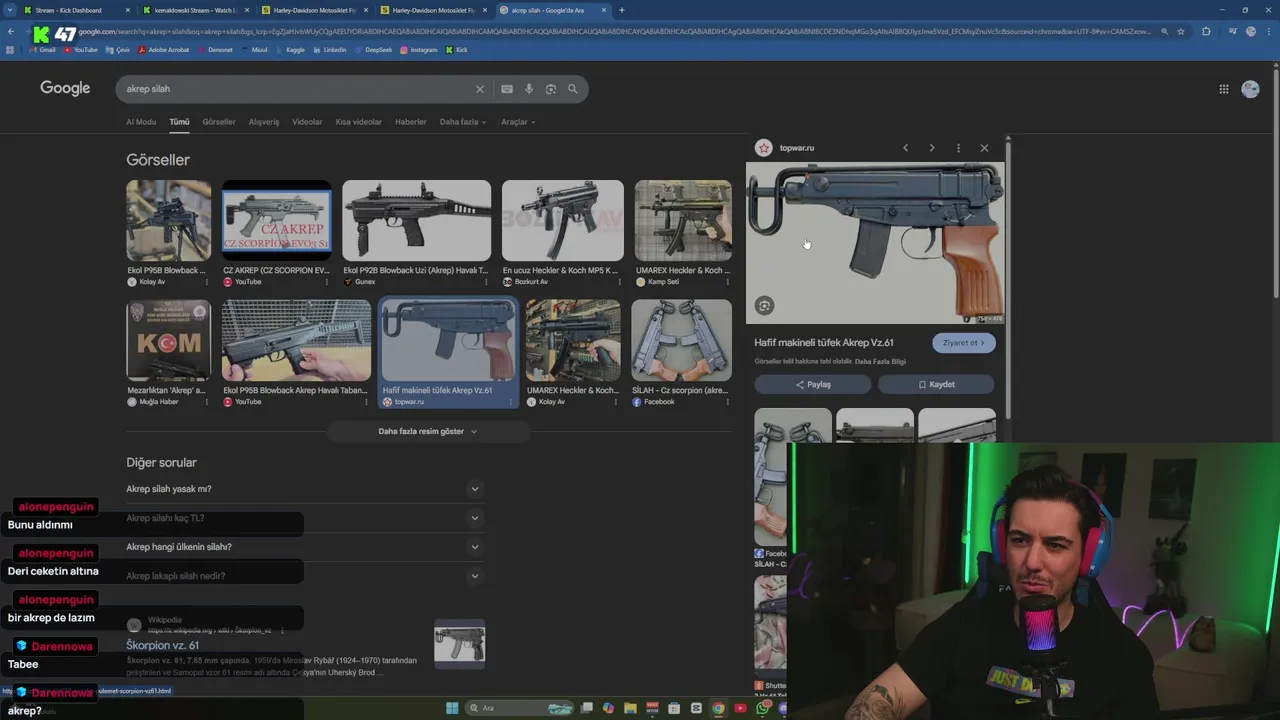Open LinkedIn bookmark in bookmarks bar
1280x720 pixels.
[x=331, y=49]
